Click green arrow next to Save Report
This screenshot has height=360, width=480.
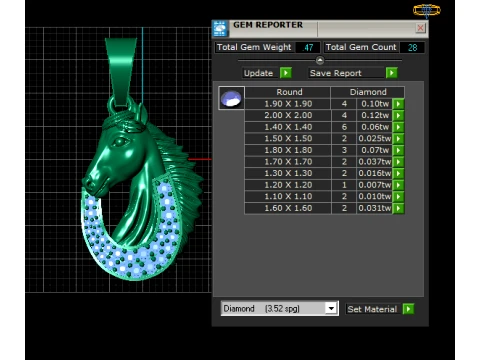[x=392, y=73]
